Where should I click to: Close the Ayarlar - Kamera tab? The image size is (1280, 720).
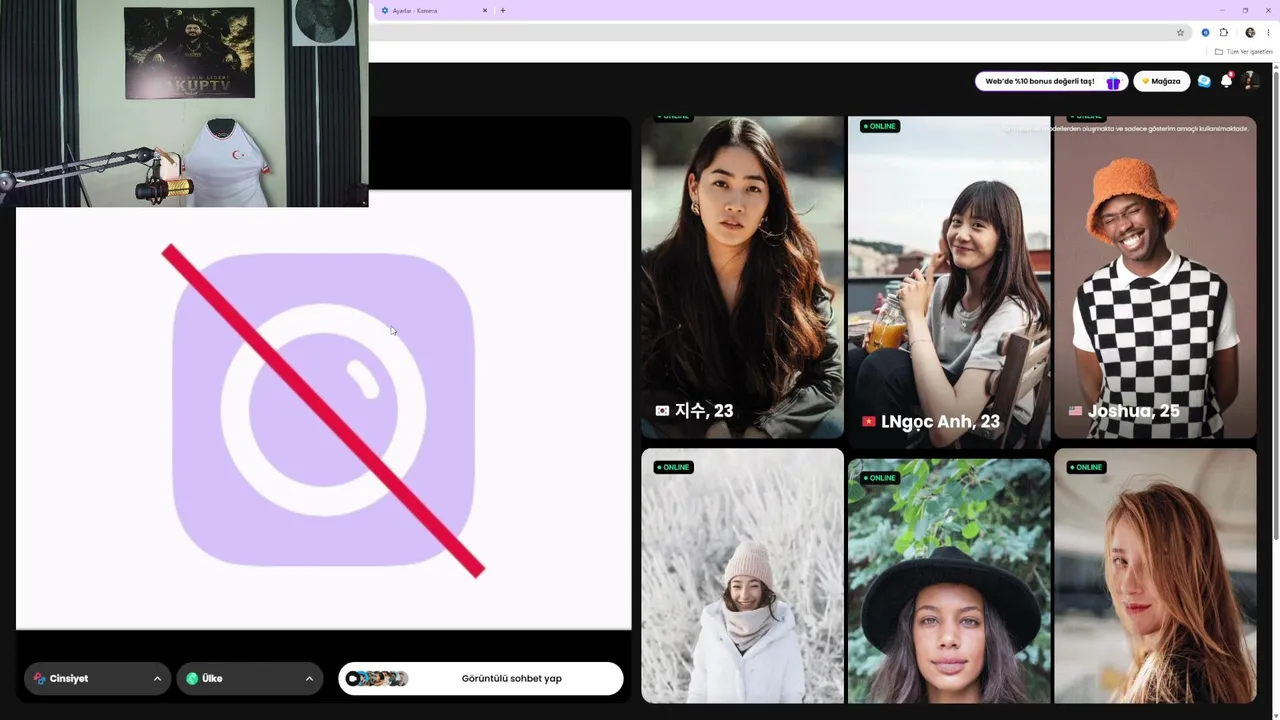(x=485, y=10)
